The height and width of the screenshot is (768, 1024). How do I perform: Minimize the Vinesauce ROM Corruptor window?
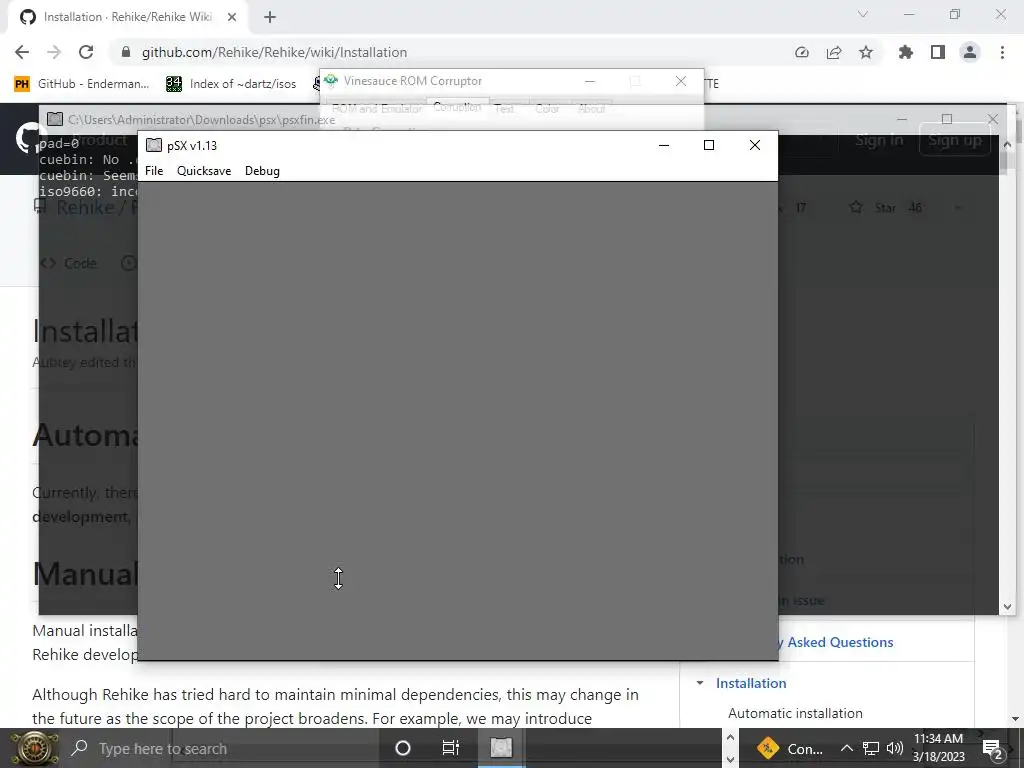pos(590,81)
